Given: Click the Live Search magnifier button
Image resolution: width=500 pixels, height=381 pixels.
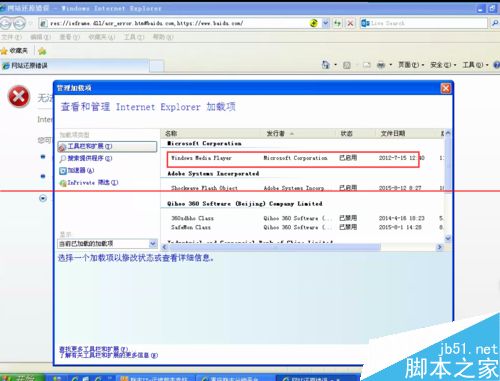Looking at the screenshot, I should pos(495,23).
